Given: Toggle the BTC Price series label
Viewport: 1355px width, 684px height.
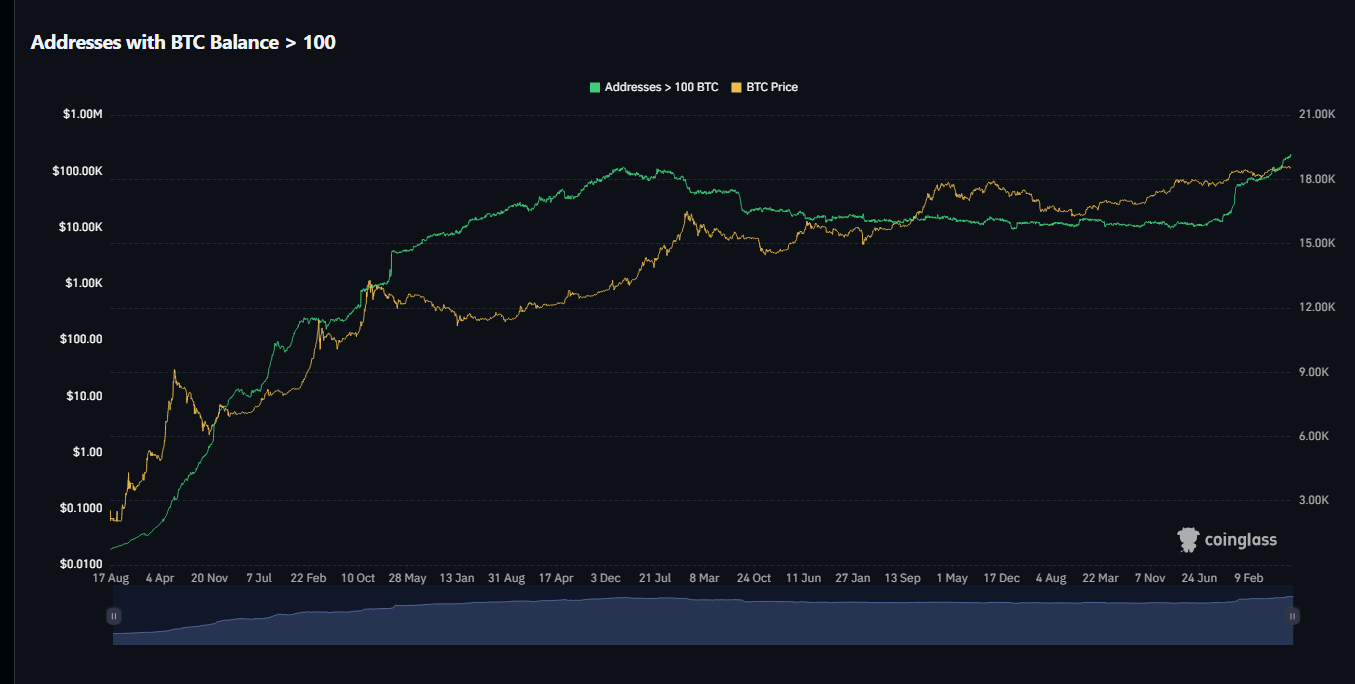Looking at the screenshot, I should (x=772, y=87).
